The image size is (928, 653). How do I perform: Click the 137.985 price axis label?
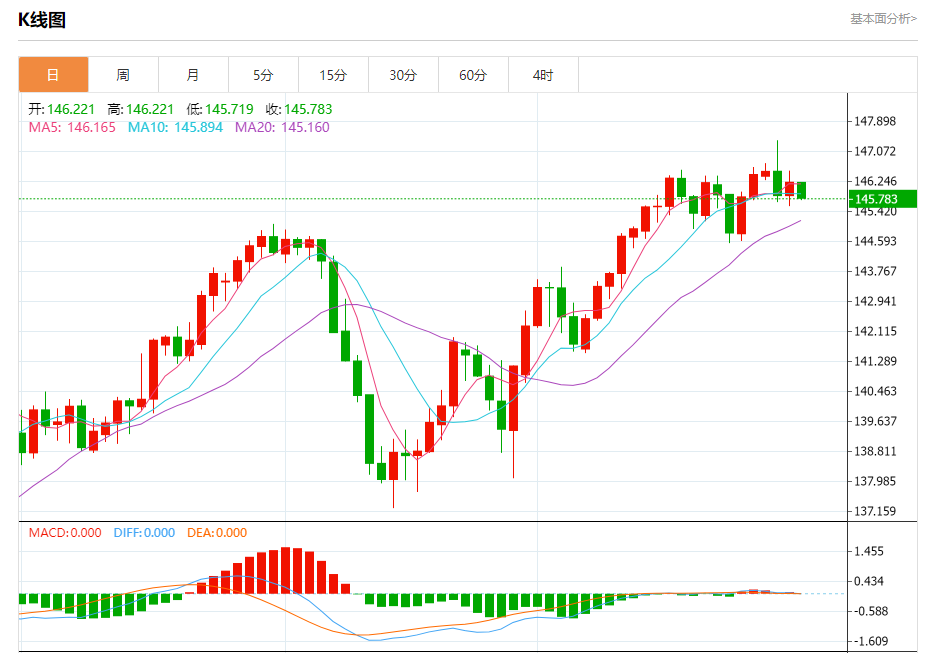coord(875,481)
